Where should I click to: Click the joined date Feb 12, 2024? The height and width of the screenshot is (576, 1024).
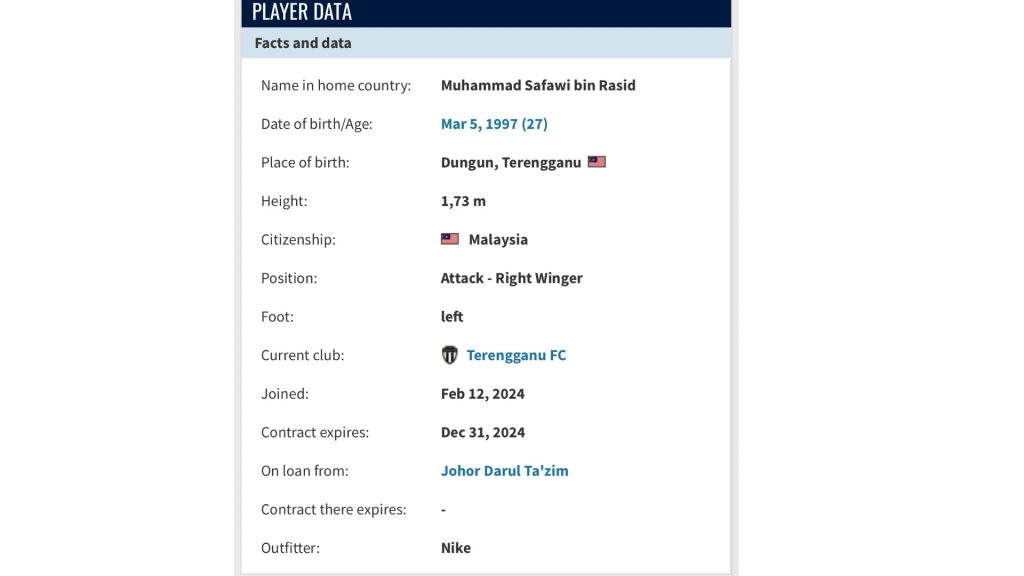point(483,393)
